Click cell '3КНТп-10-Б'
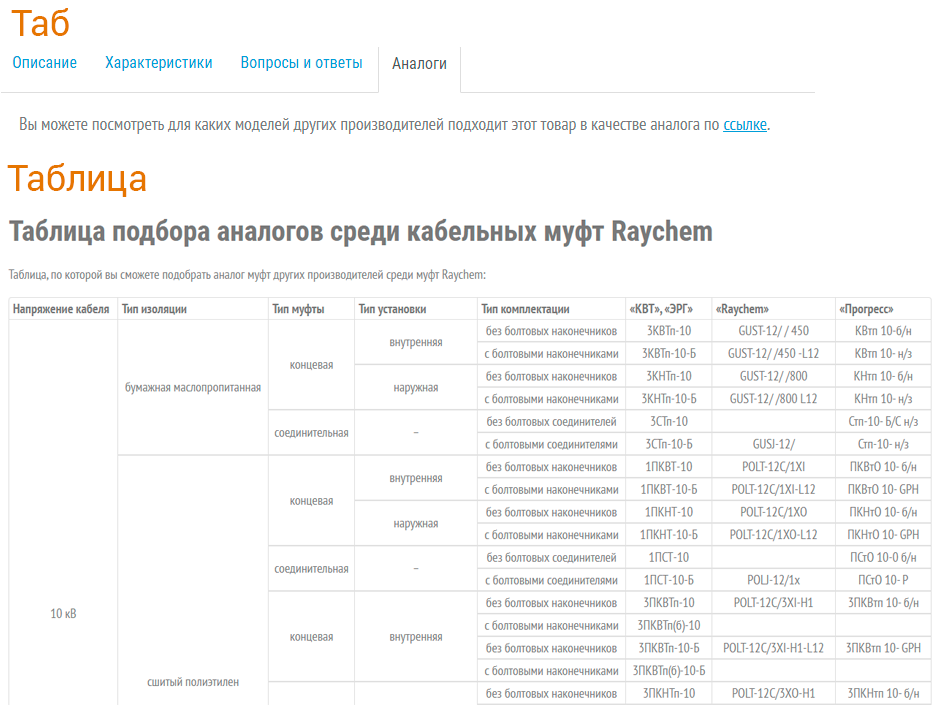 669,399
